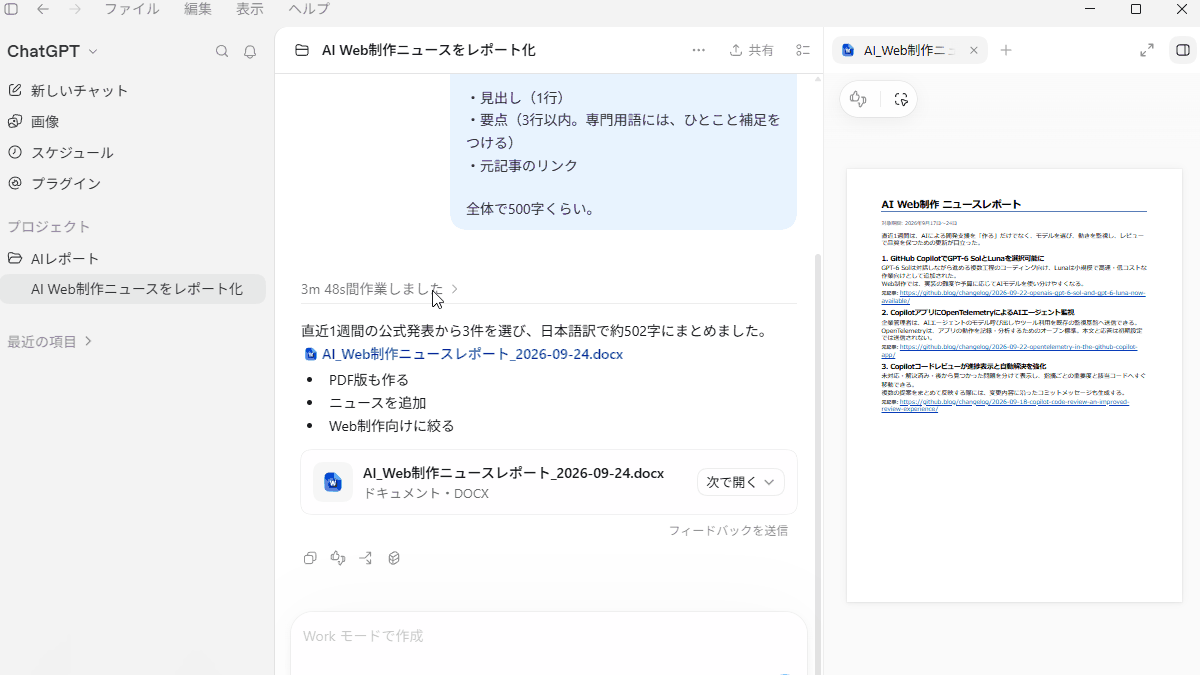
Task: Open the three-dot more options menu
Action: click(x=698, y=50)
